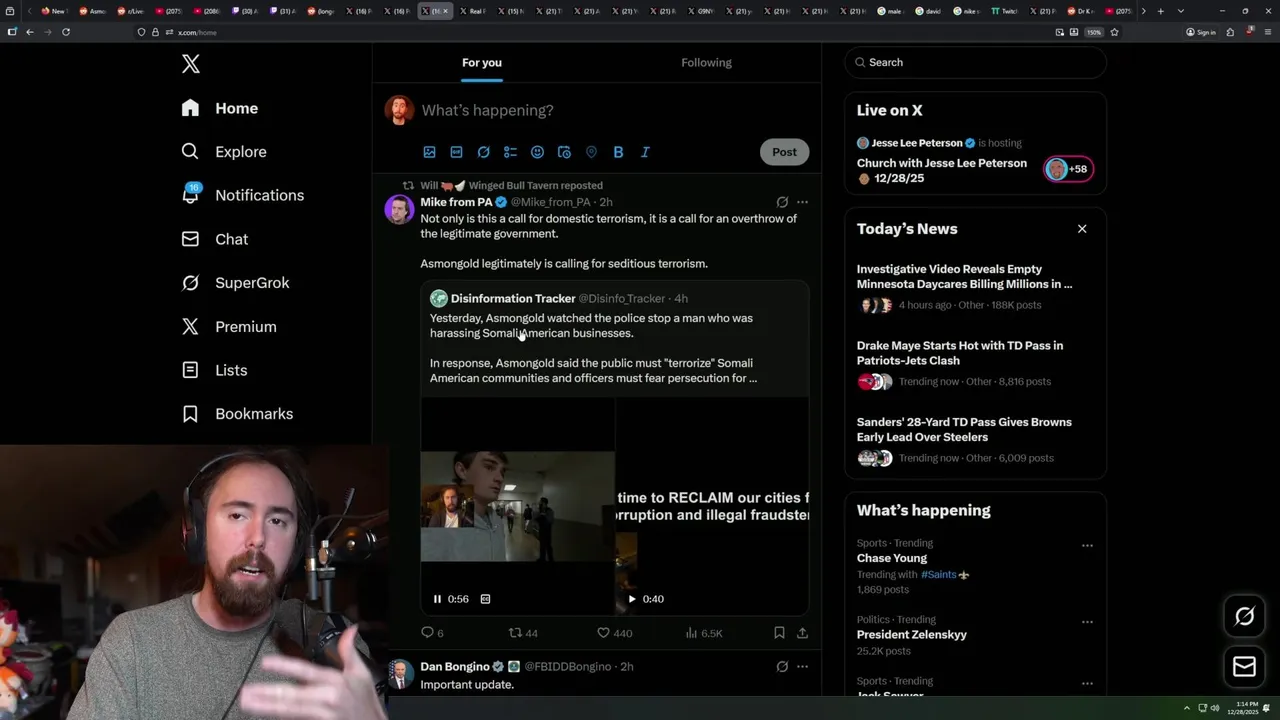Open more options for Chase Young trend
Viewport: 1280px width, 720px height.
point(1087,546)
